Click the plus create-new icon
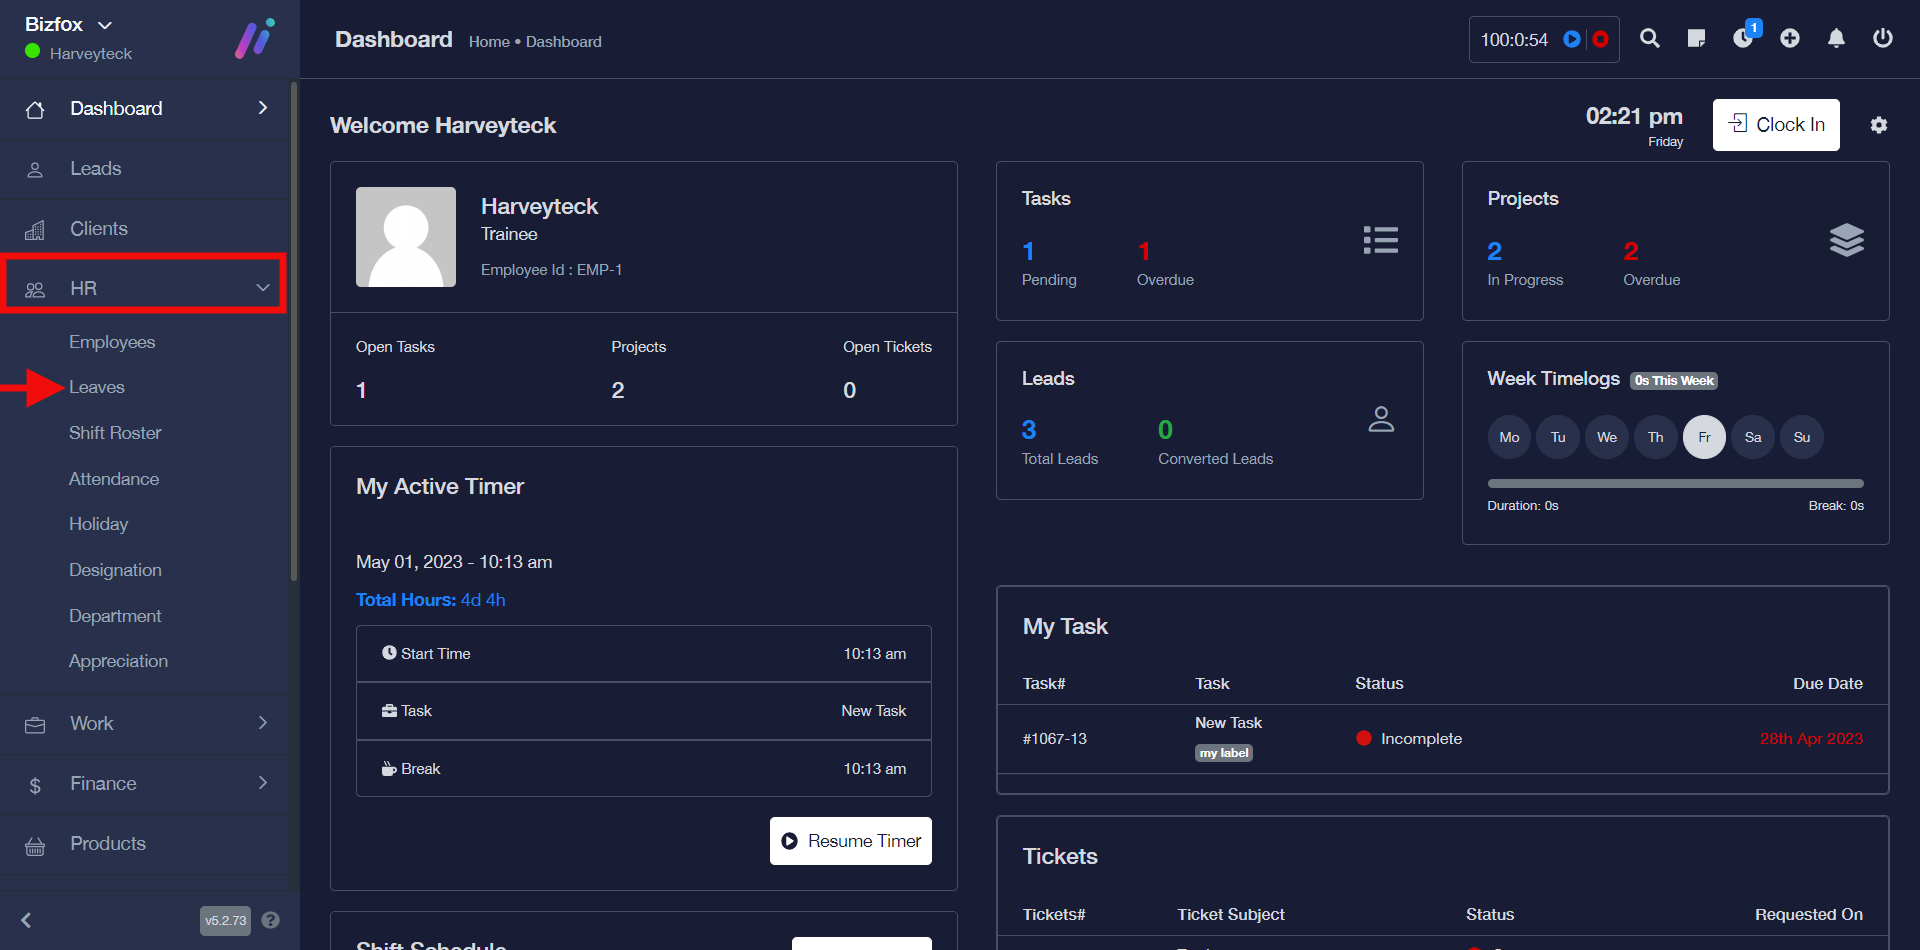This screenshot has height=950, width=1920. [1790, 39]
